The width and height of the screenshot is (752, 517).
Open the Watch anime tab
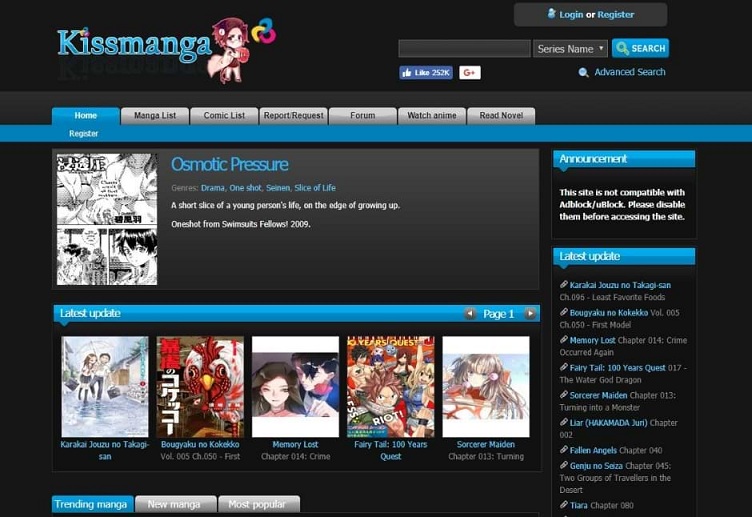point(432,116)
